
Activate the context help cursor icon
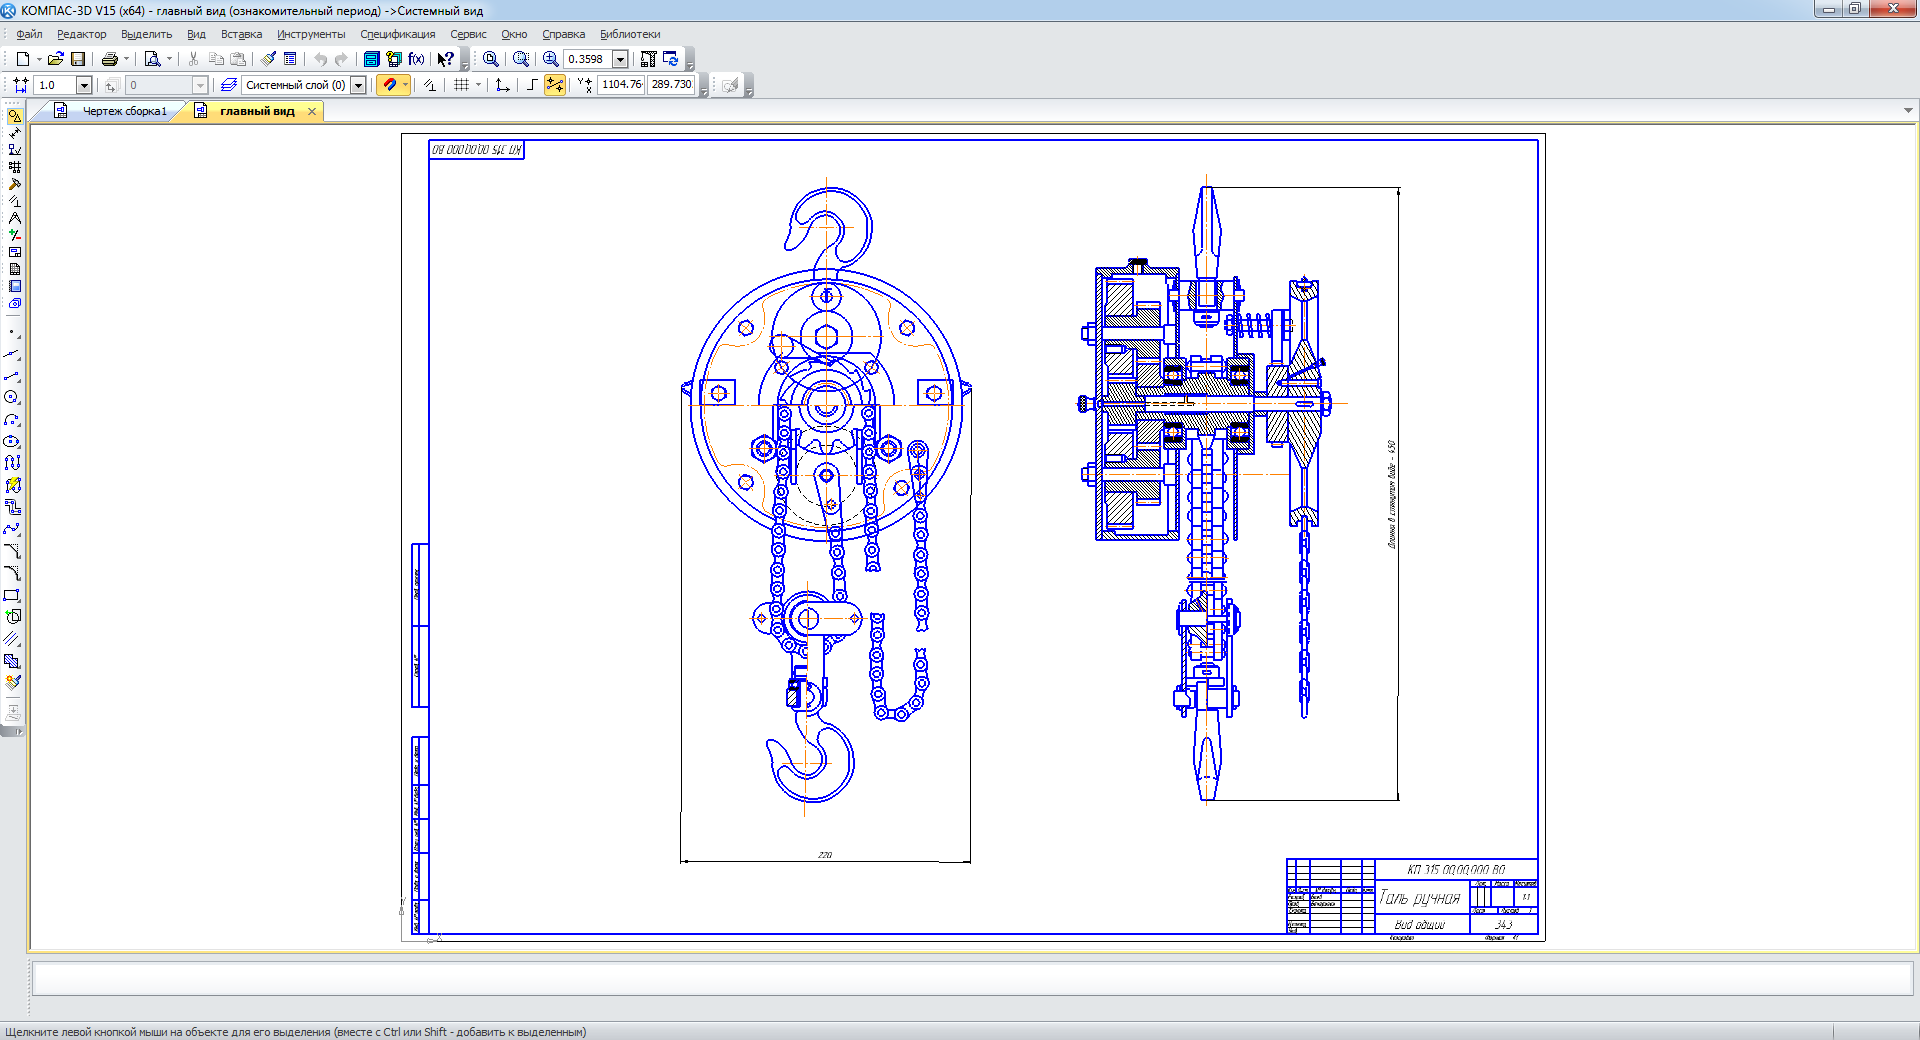point(446,59)
